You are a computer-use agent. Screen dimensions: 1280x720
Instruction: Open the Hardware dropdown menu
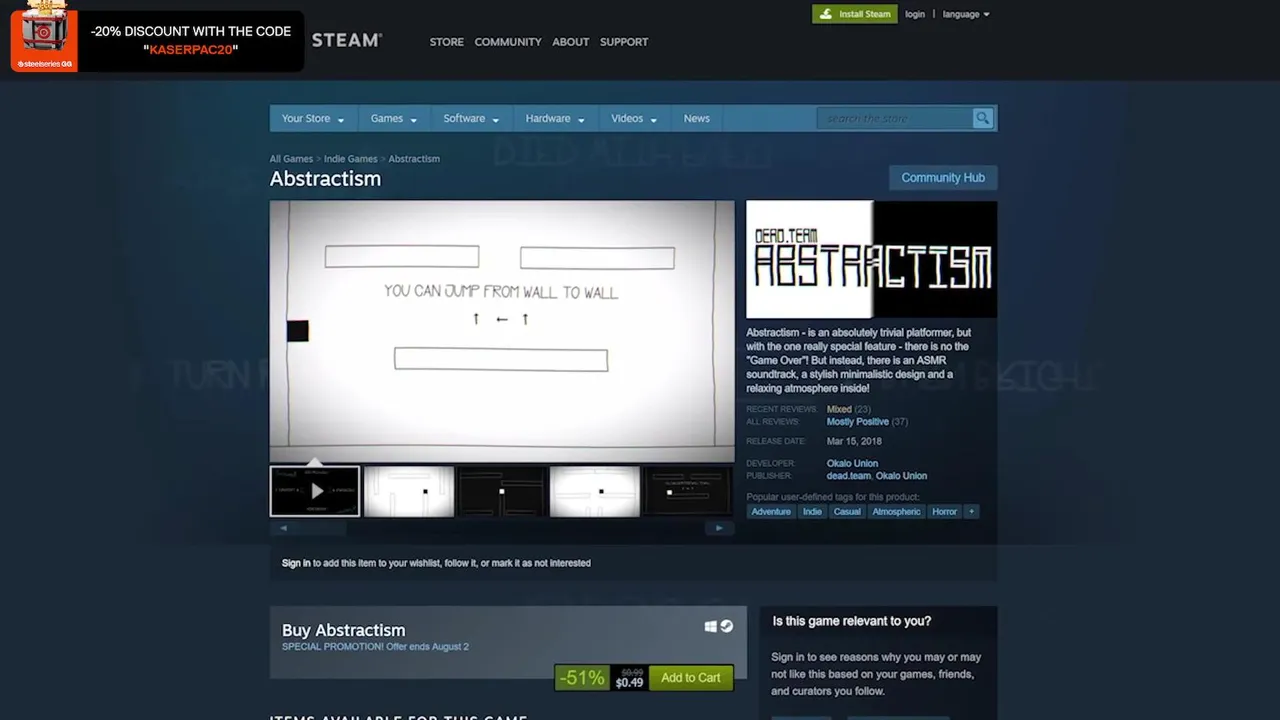pyautogui.click(x=555, y=118)
